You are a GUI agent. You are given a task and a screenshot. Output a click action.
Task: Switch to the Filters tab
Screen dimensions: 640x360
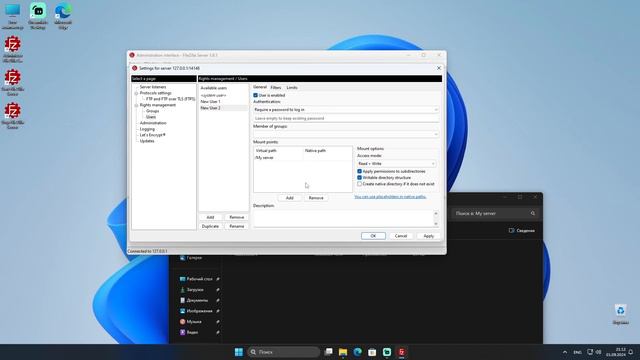(x=276, y=87)
